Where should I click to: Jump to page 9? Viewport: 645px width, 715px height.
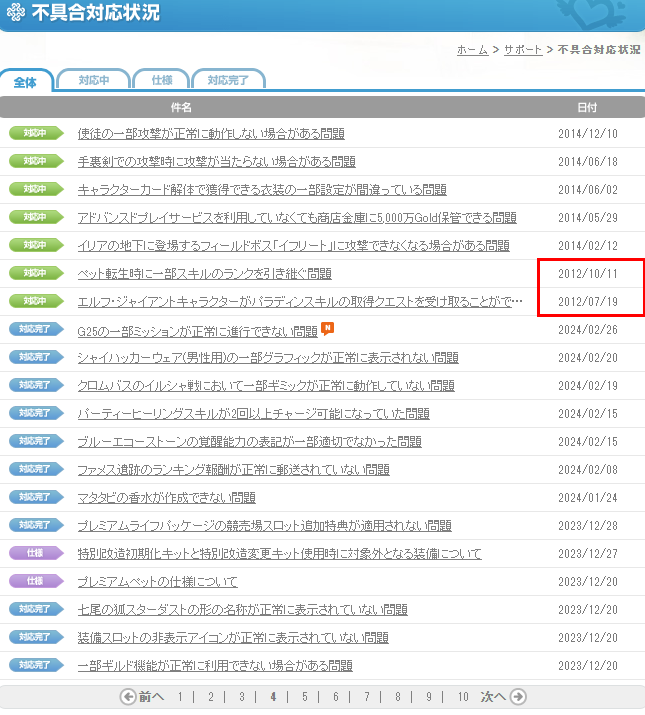(429, 696)
